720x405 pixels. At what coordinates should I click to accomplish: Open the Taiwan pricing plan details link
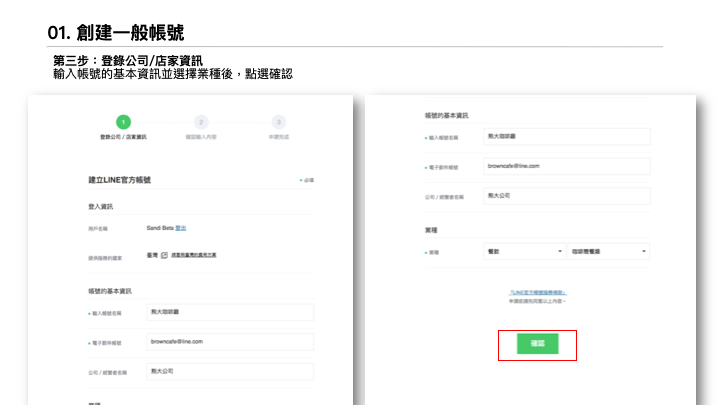click(193, 255)
